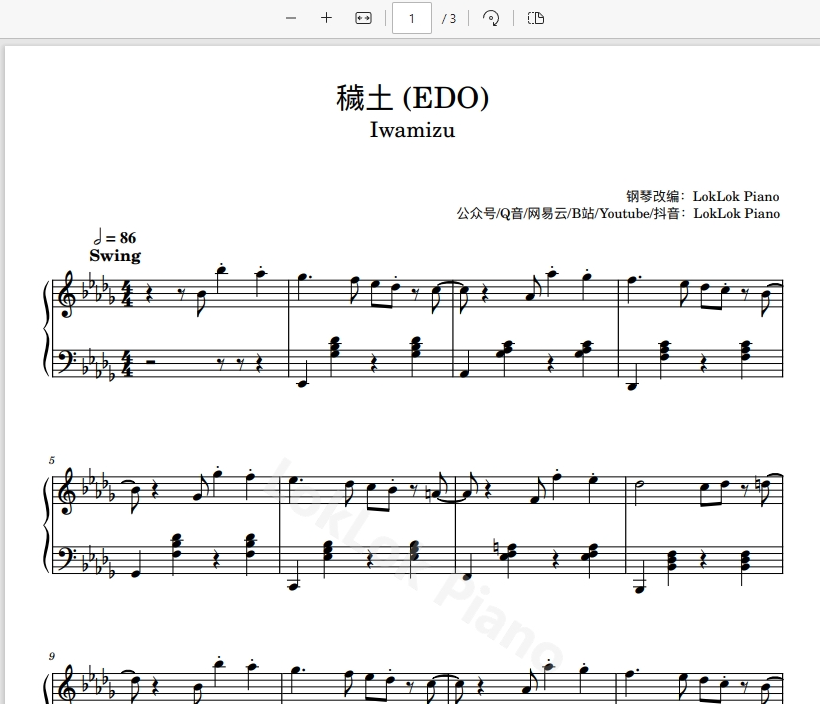Click the '公众号/Q音/网易云' platforms credit line
This screenshot has width=820, height=704.
click(617, 213)
